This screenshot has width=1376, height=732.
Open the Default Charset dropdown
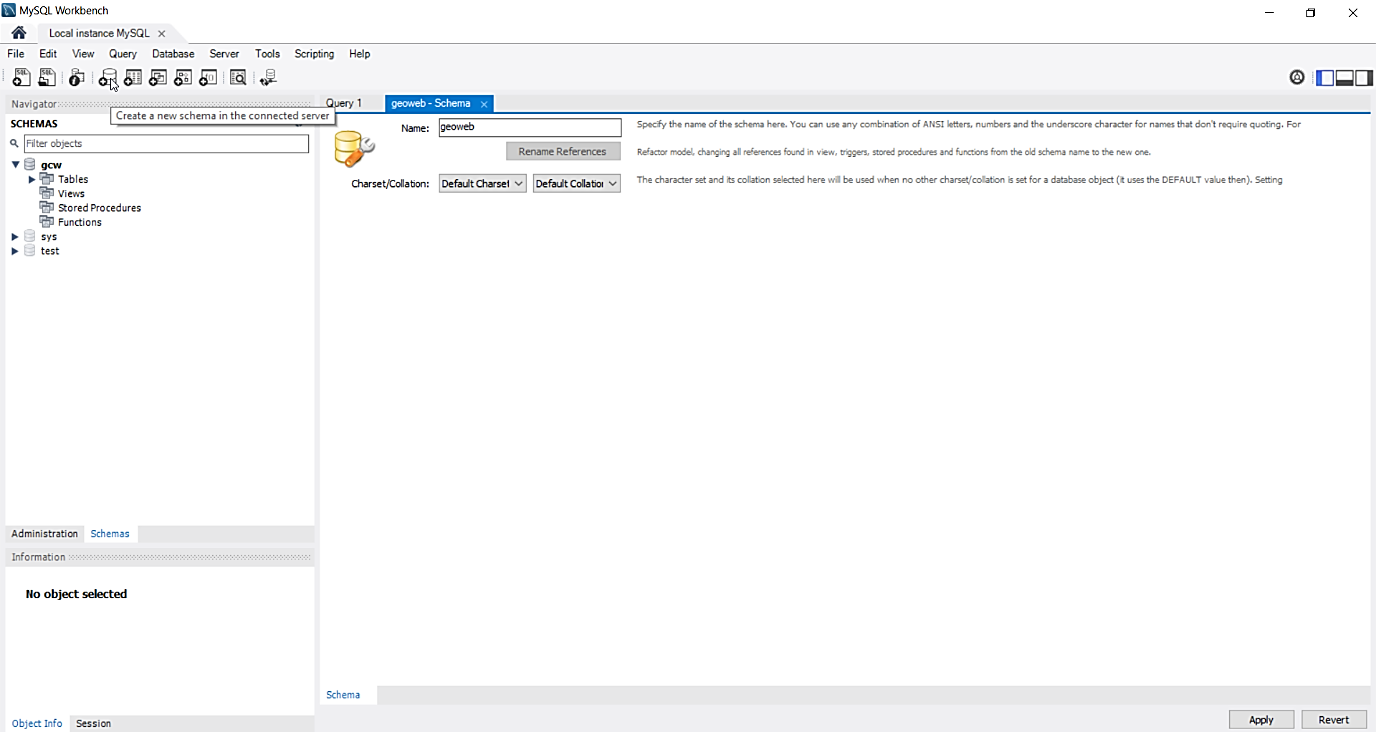483,184
